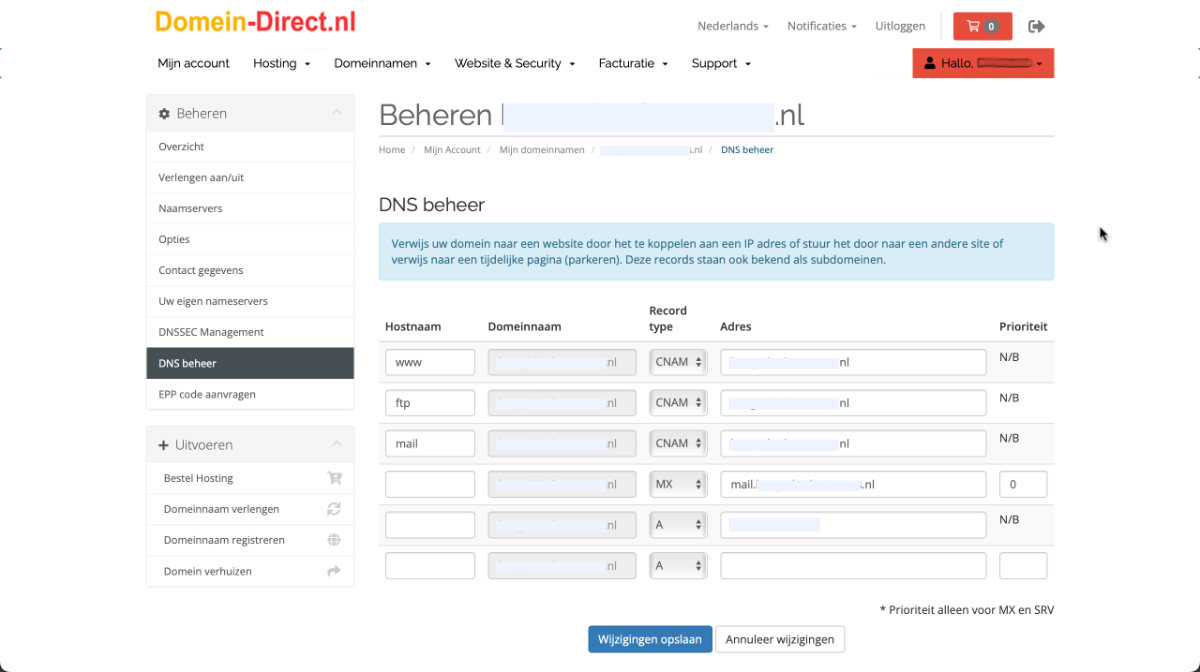Open the record type dropdown showing MX

pyautogui.click(x=678, y=483)
